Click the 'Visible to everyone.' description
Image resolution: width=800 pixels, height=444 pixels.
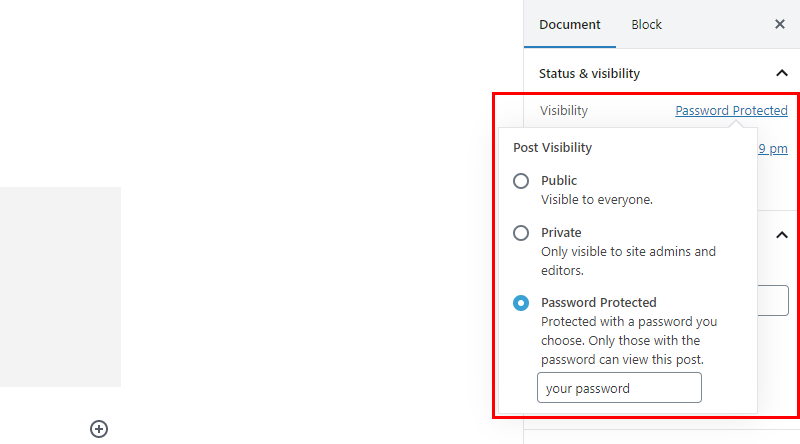coord(597,200)
